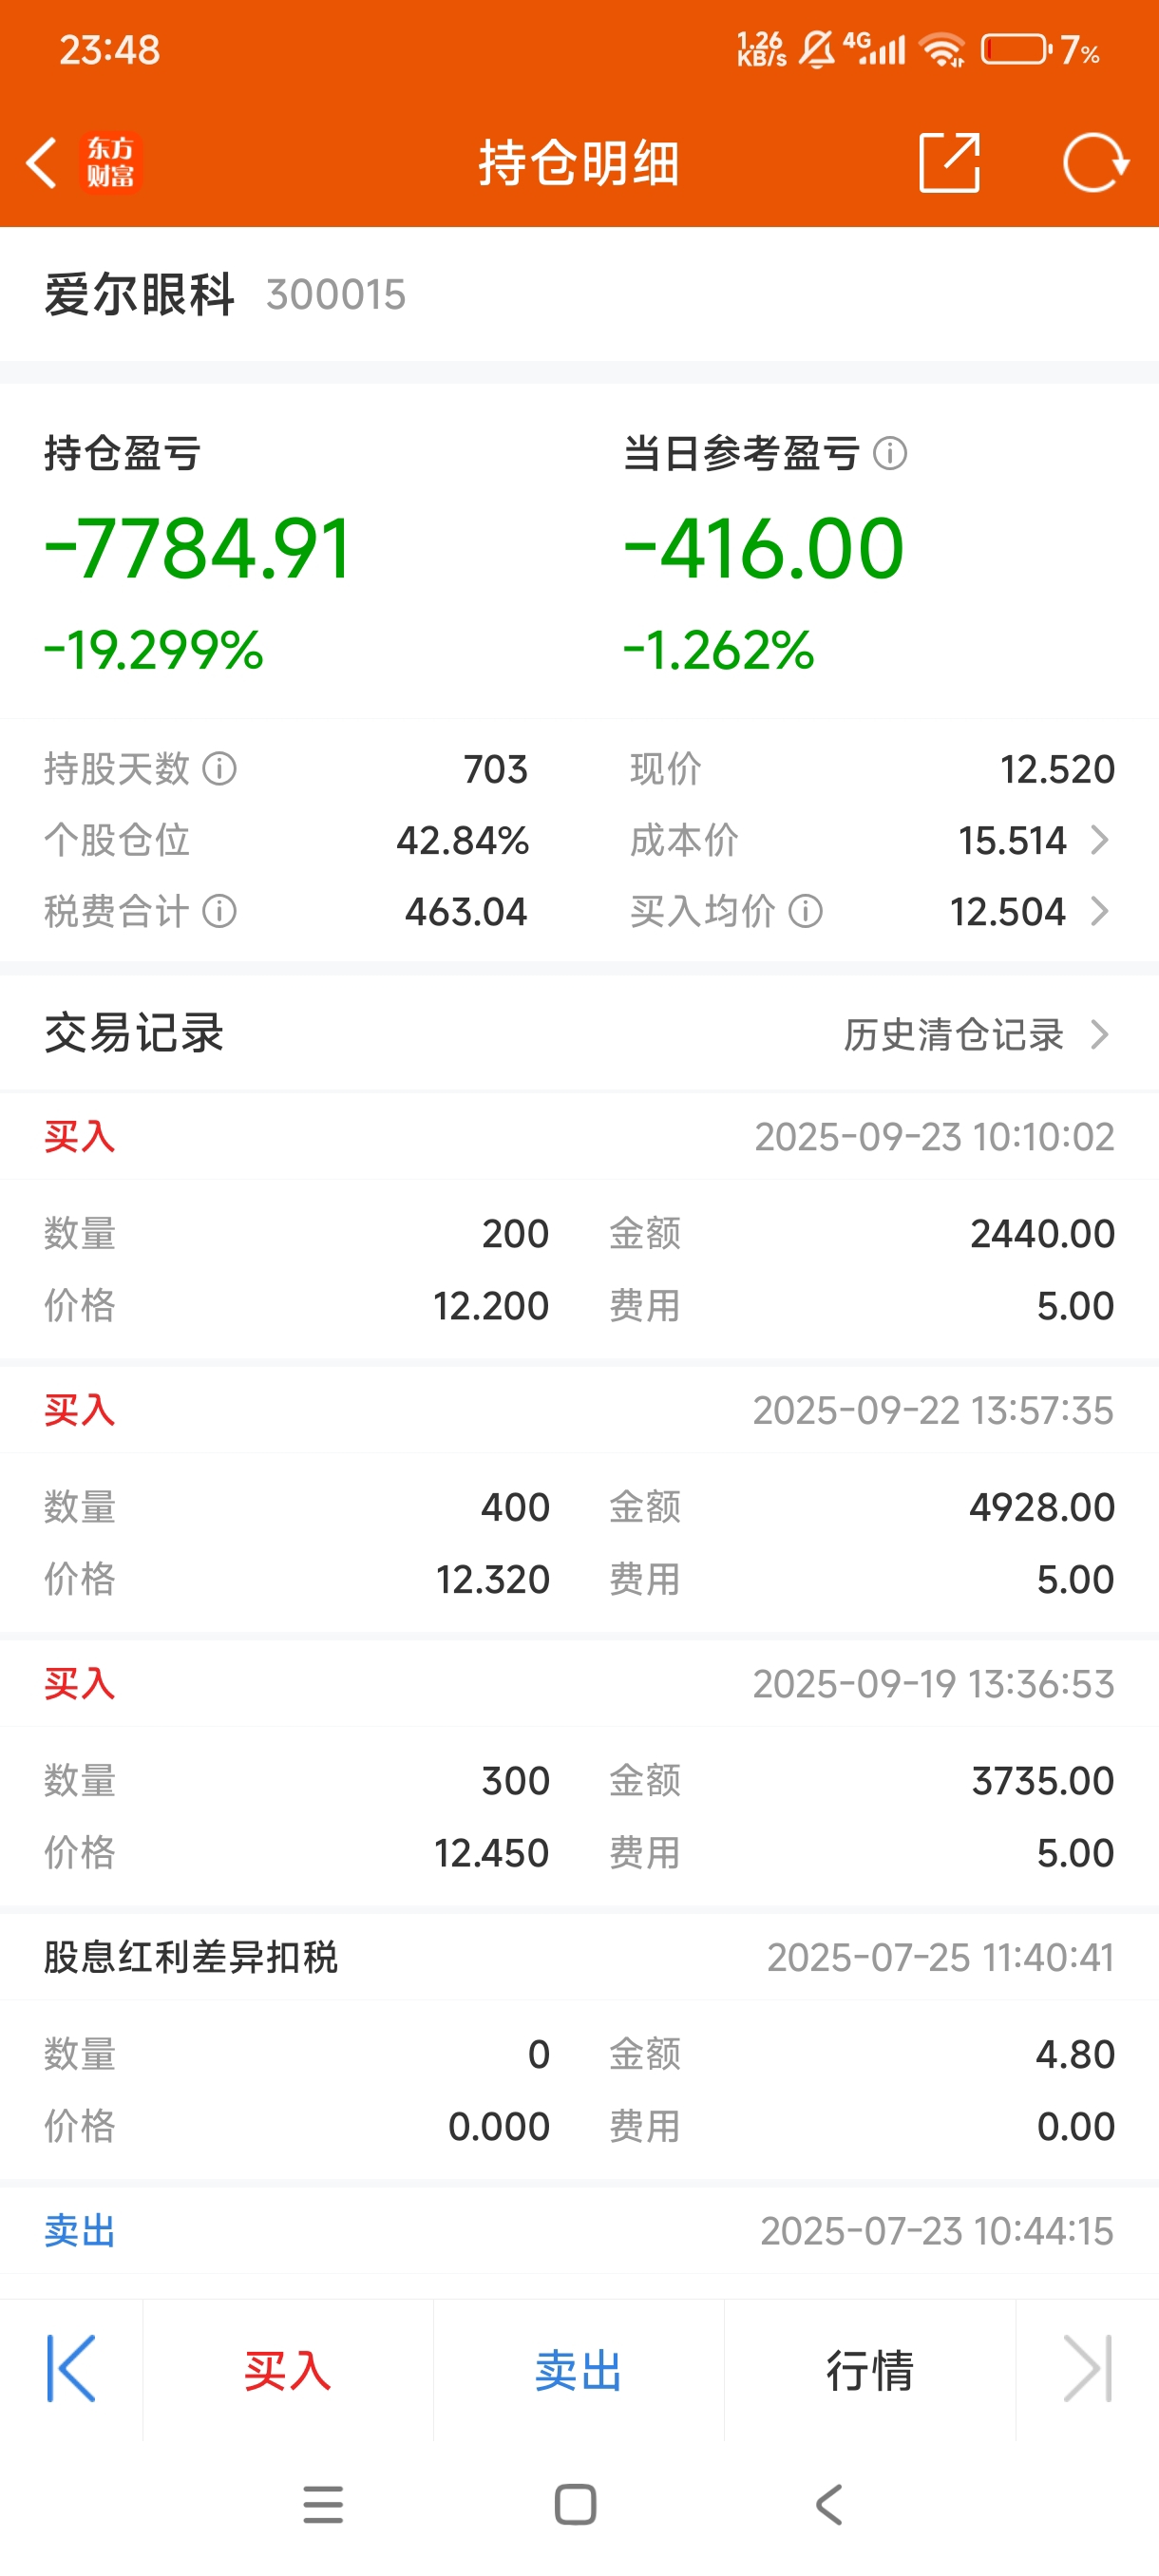Screen dimensions: 1159x2576
Task: Tap the share icon in header
Action: (x=948, y=162)
